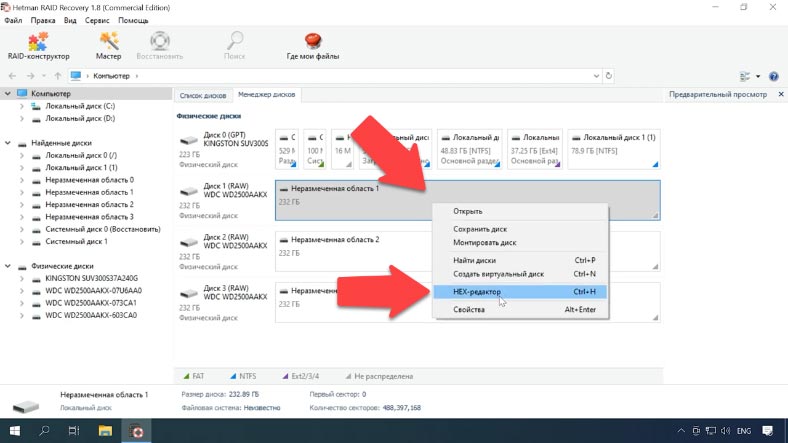Collapse the Найденные диски node
The image size is (788, 443).
pos(8,143)
